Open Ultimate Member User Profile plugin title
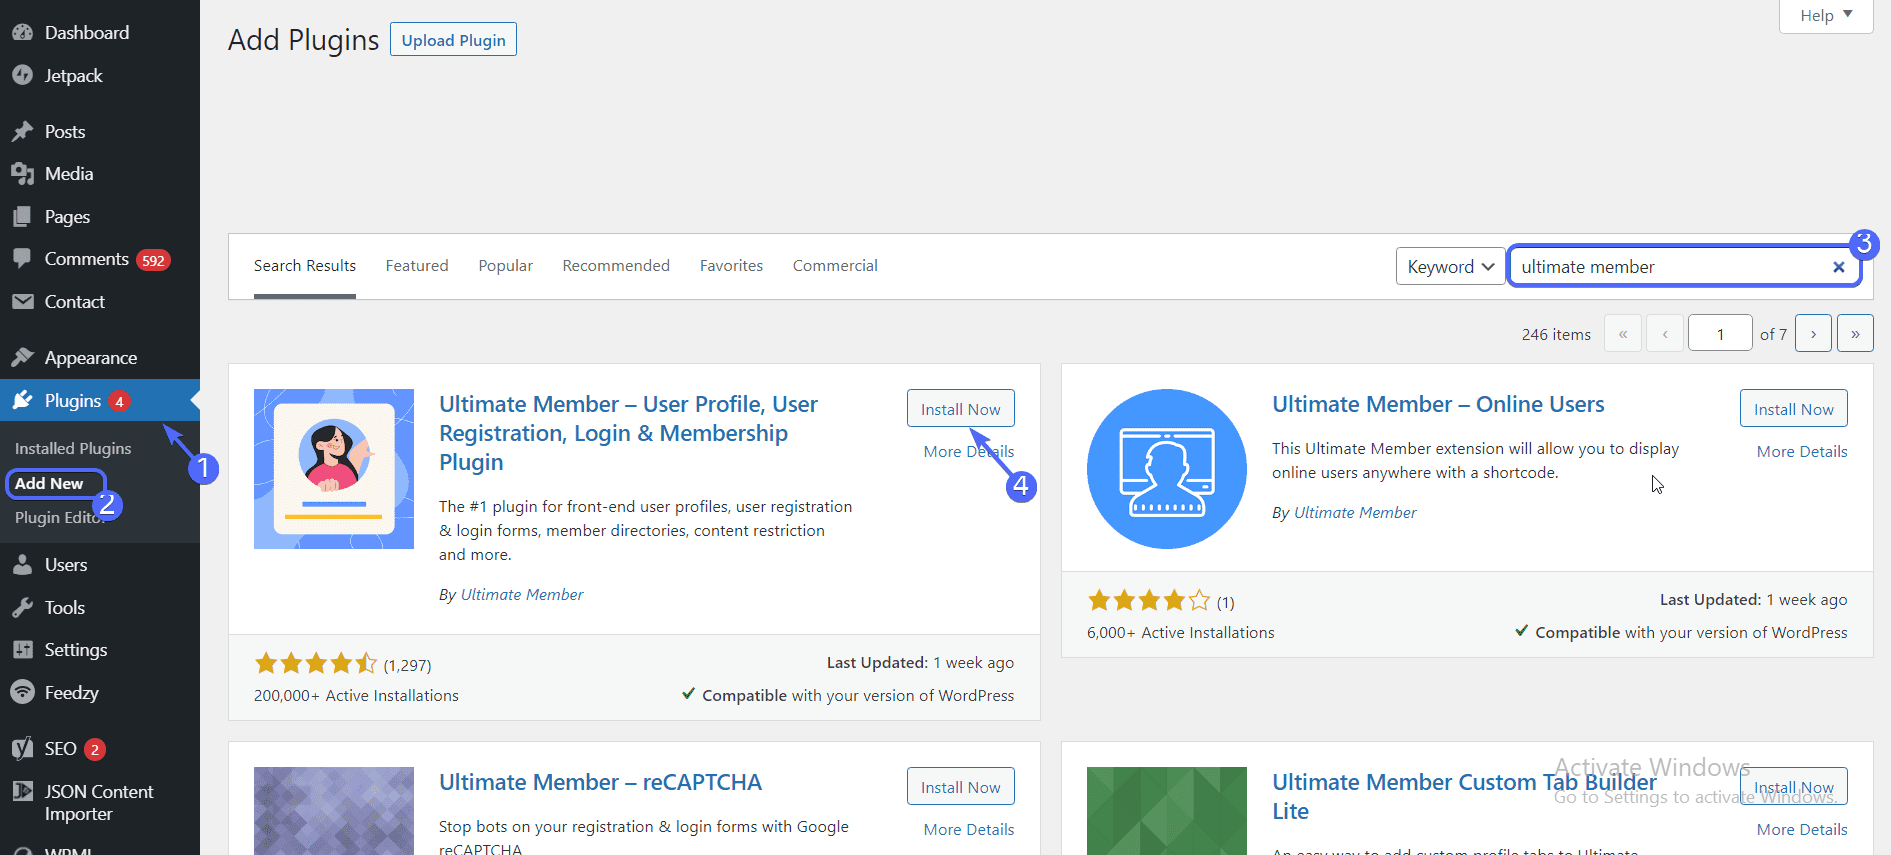Image resolution: width=1891 pixels, height=855 pixels. 628,434
